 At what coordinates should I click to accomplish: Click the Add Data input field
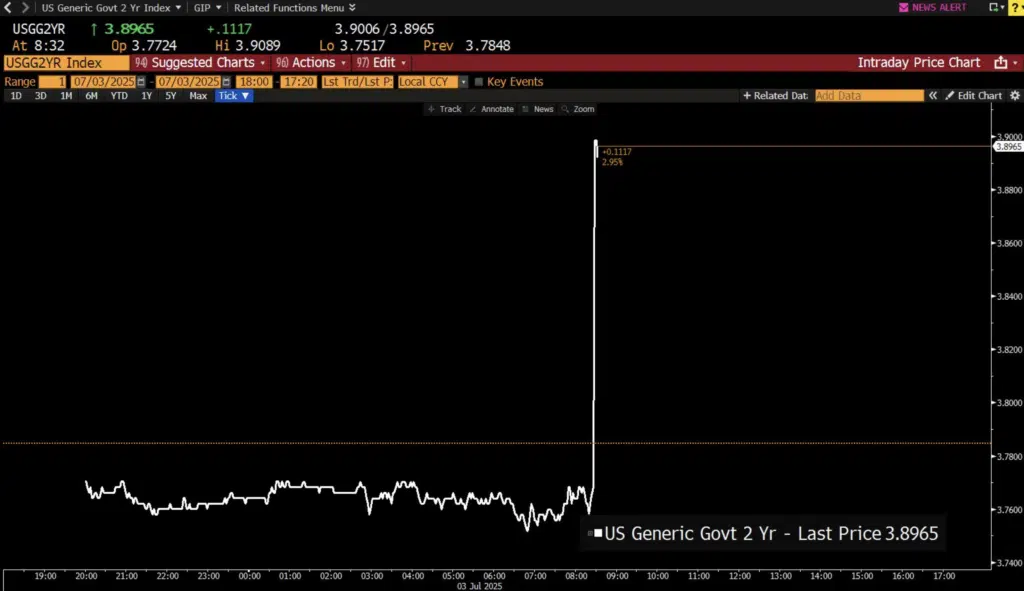coord(868,96)
